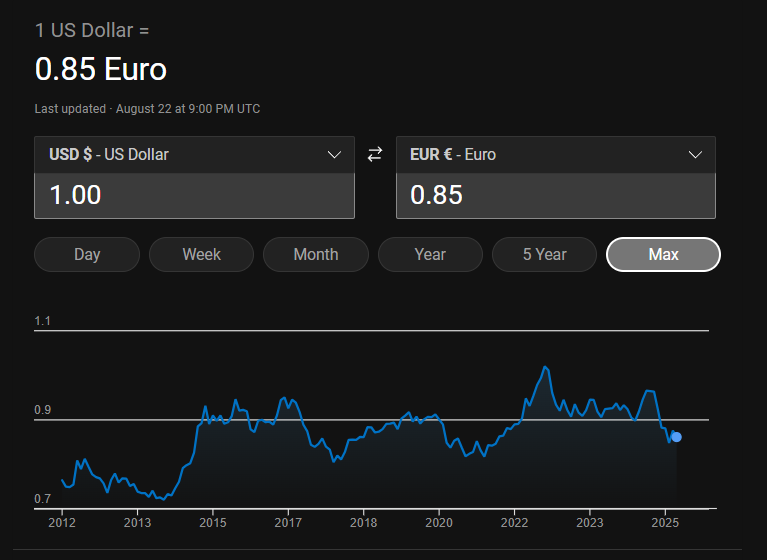Select the Max time range
This screenshot has height=560, width=767.
tap(663, 254)
